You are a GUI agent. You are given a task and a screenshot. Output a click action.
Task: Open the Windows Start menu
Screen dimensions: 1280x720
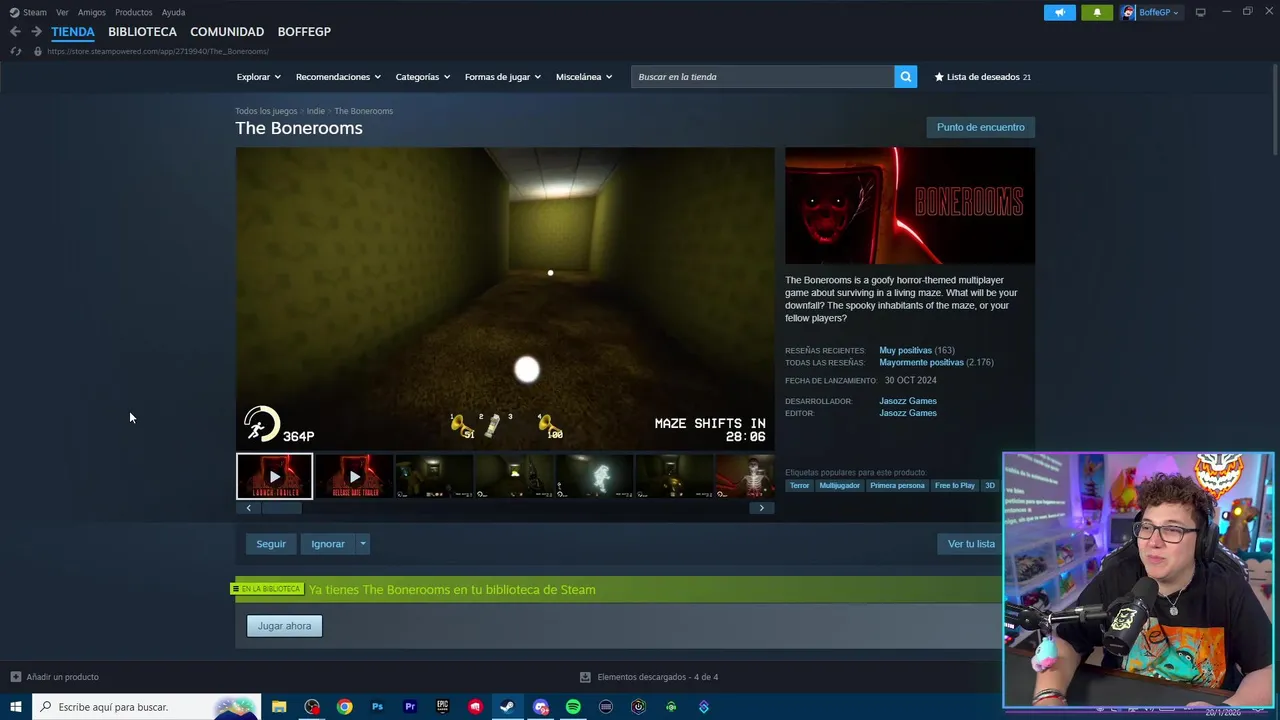[16, 707]
